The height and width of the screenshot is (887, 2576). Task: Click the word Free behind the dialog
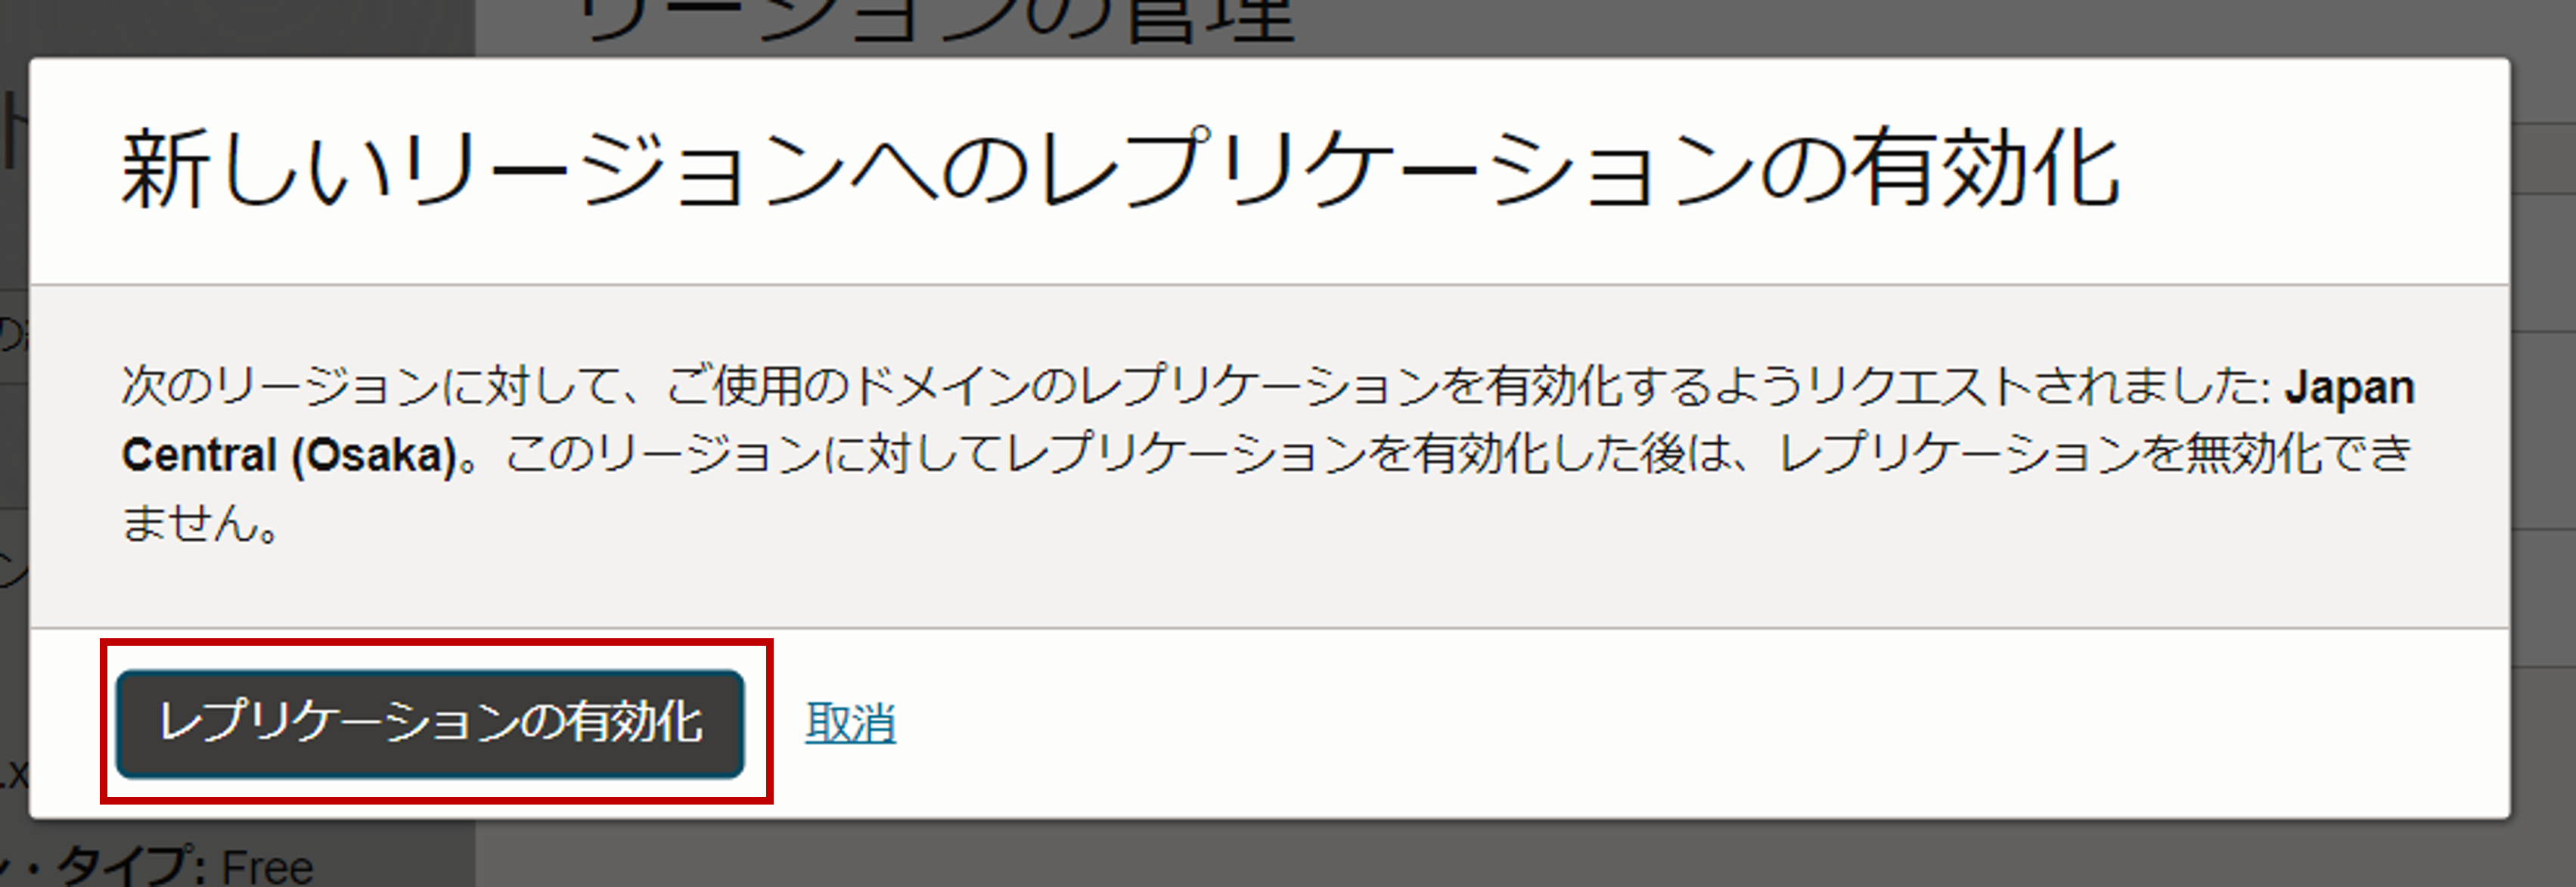pyautogui.click(x=267, y=867)
